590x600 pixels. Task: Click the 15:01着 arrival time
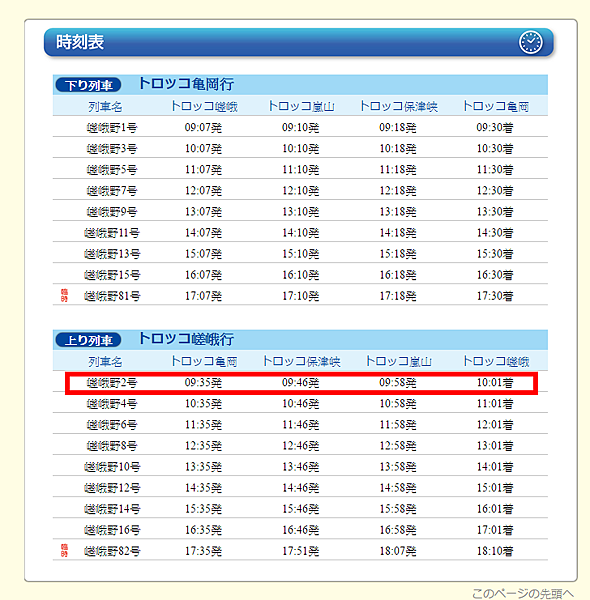coord(495,488)
